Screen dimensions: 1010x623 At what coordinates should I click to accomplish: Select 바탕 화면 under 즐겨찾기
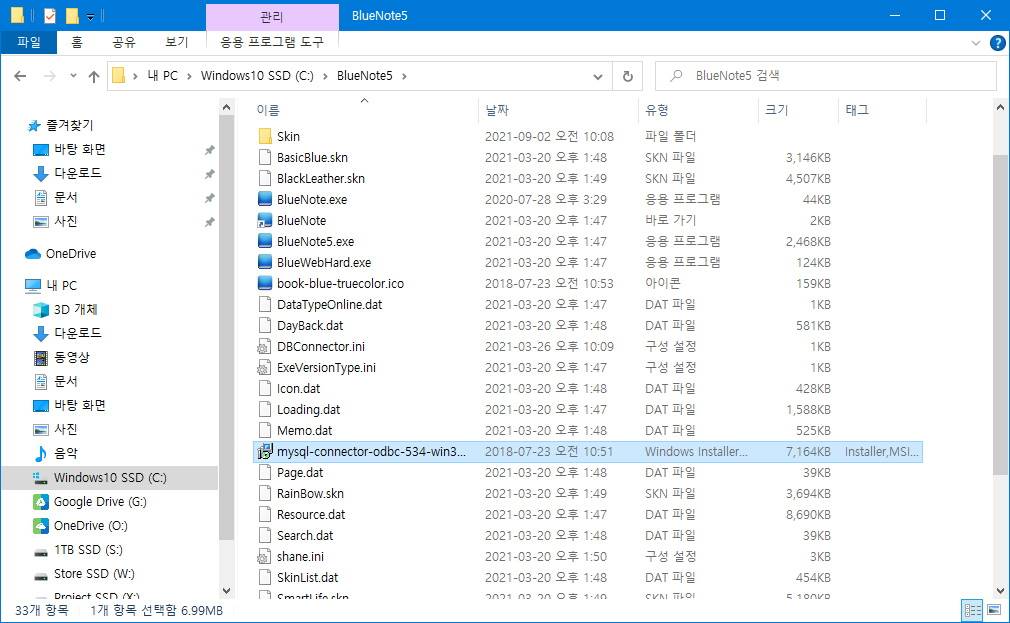(x=70, y=149)
